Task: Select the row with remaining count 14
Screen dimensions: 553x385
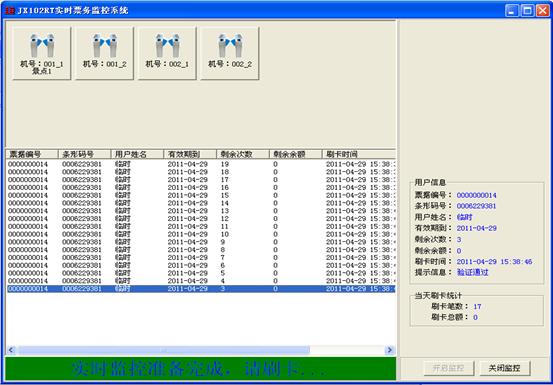Action: [x=201, y=203]
